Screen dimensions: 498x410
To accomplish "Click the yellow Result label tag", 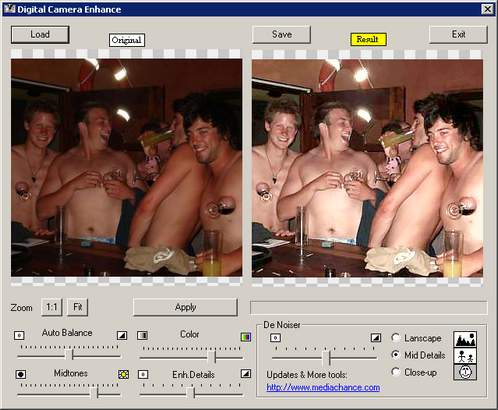I will point(368,39).
